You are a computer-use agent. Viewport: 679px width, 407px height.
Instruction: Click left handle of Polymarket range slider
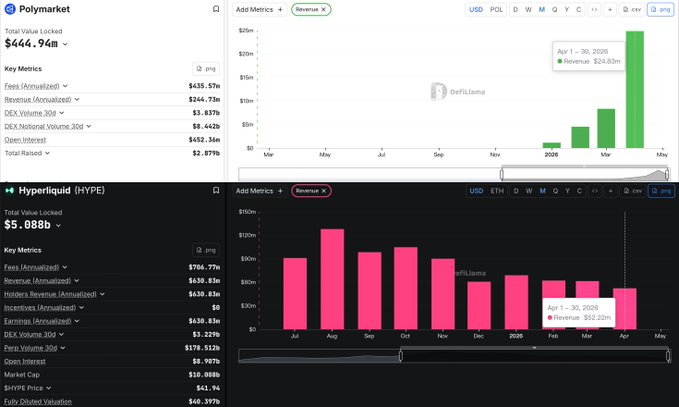coord(501,174)
